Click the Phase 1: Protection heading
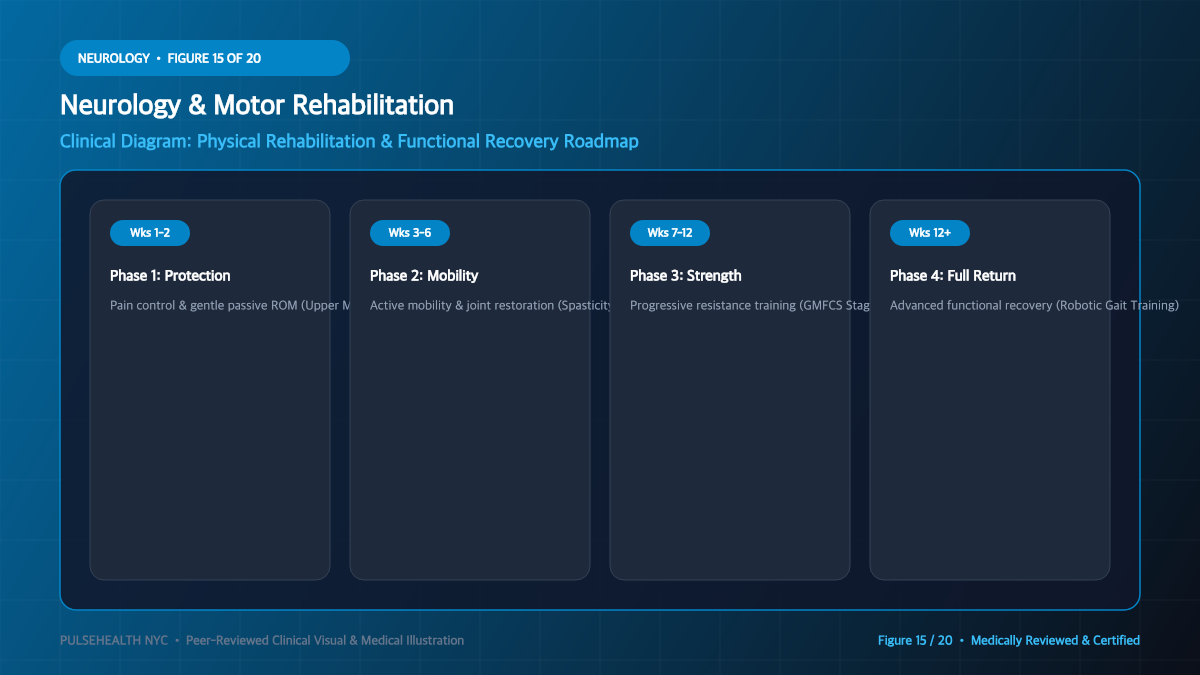The height and width of the screenshot is (675, 1200). 170,276
